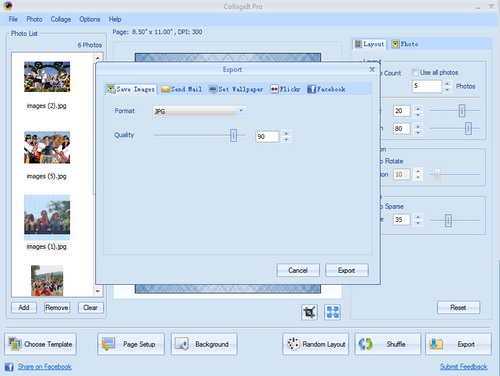Increase the Quality value with up arrow
The image size is (500, 376).
(x=286, y=133)
